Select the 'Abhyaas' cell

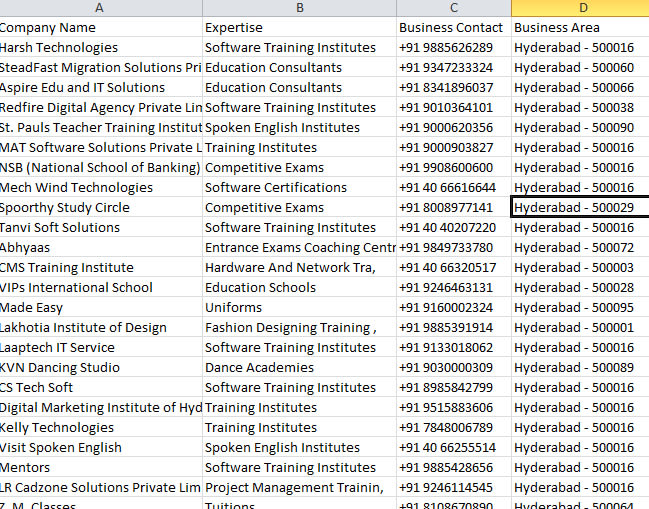click(101, 247)
